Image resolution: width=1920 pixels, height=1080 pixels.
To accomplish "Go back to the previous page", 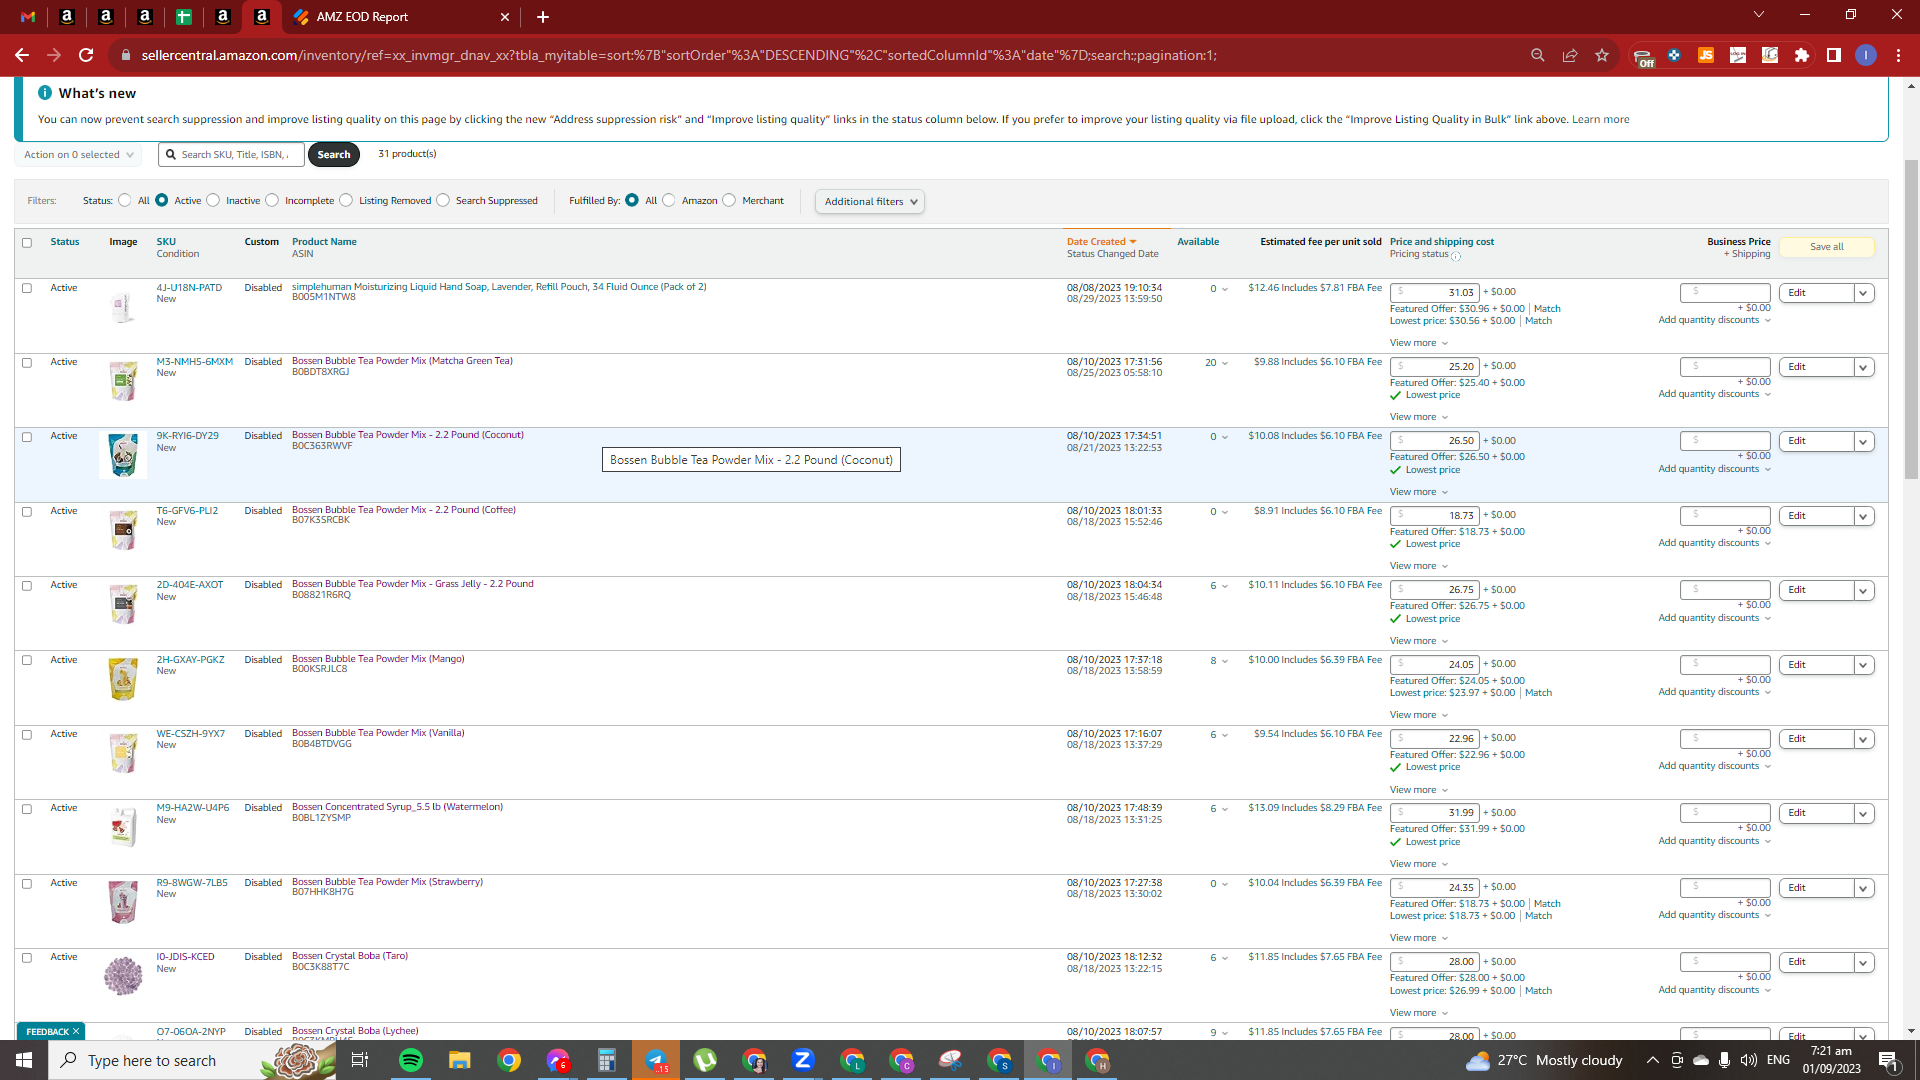I will pos(22,55).
